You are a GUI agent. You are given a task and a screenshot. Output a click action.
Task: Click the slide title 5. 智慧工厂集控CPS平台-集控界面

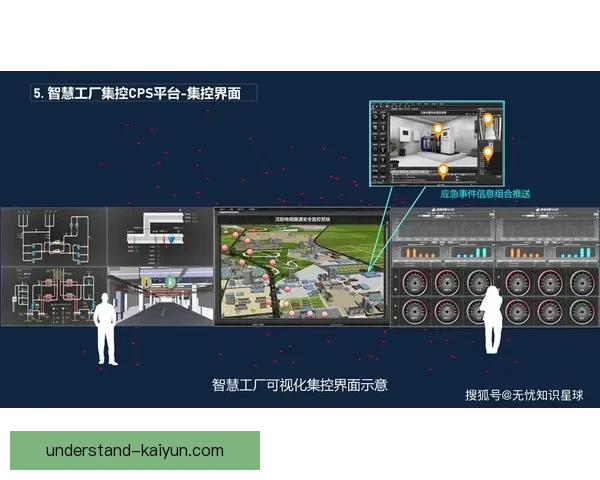tap(137, 93)
